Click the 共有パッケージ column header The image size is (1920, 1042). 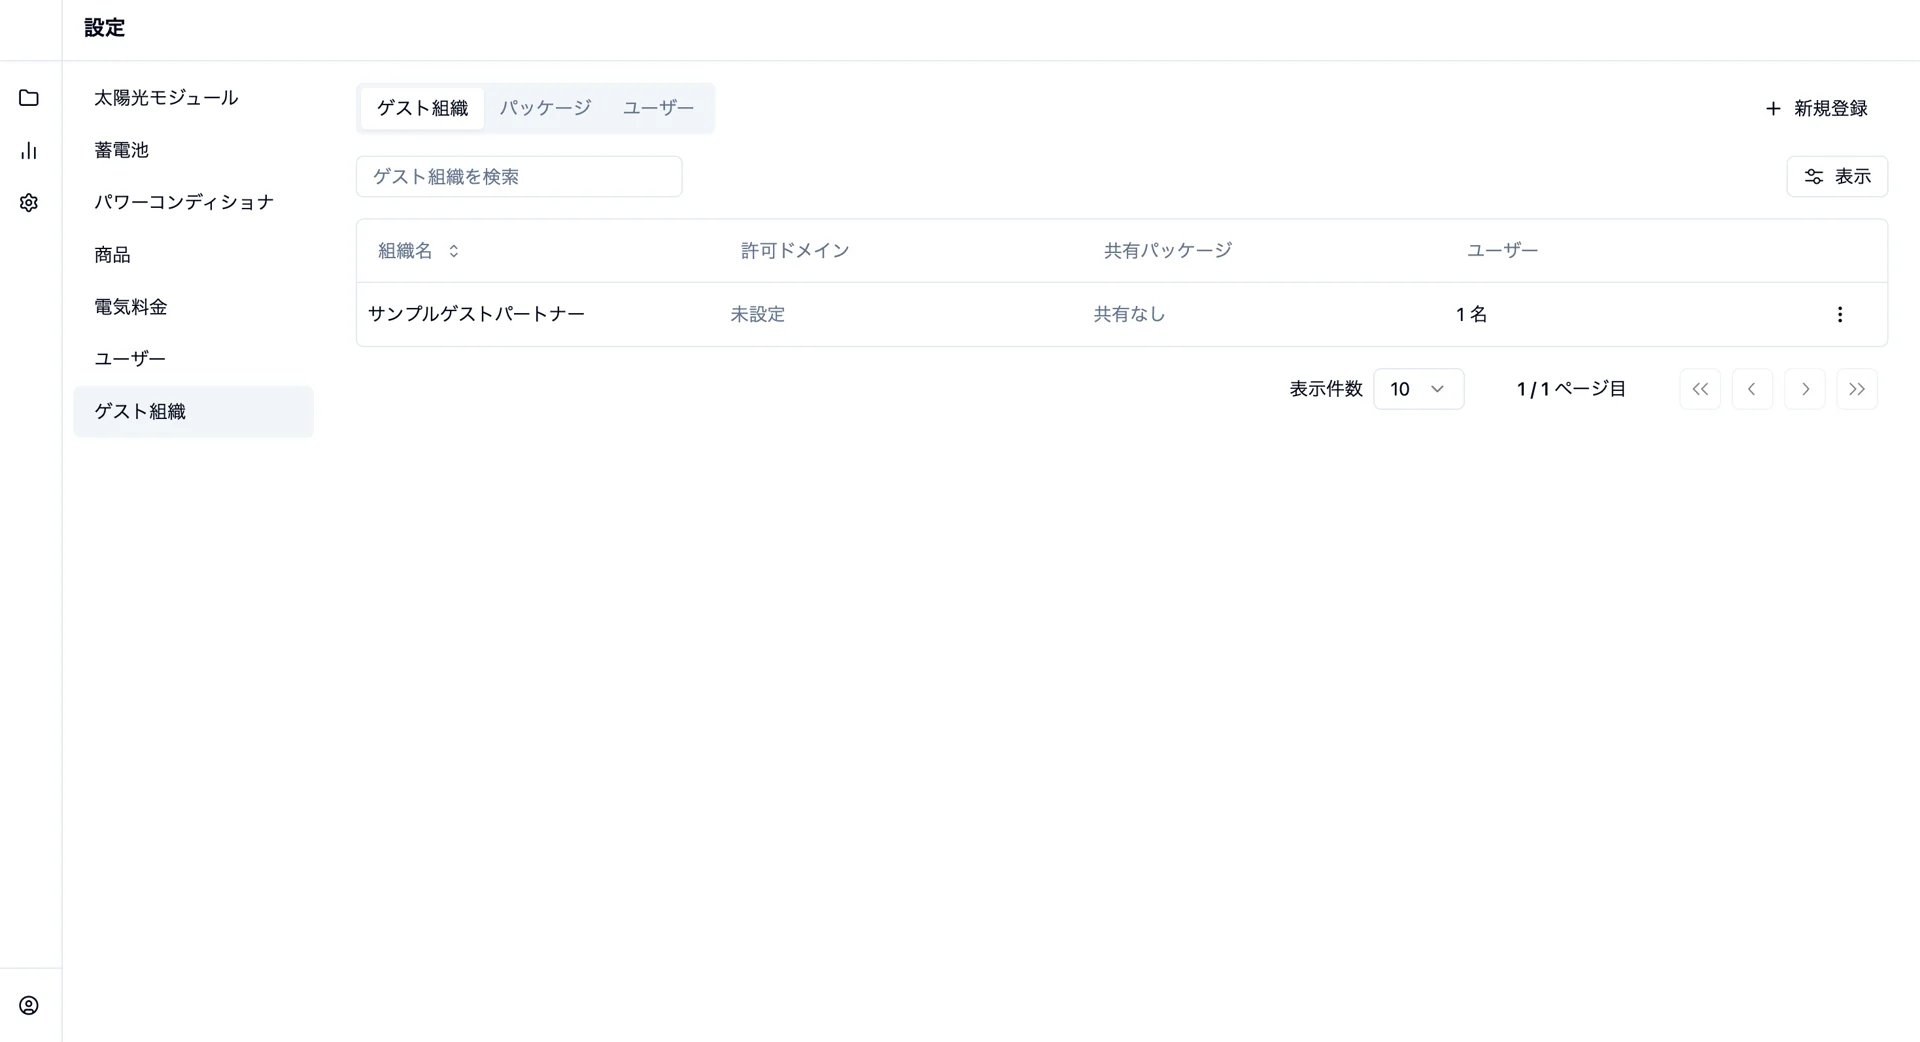1167,250
